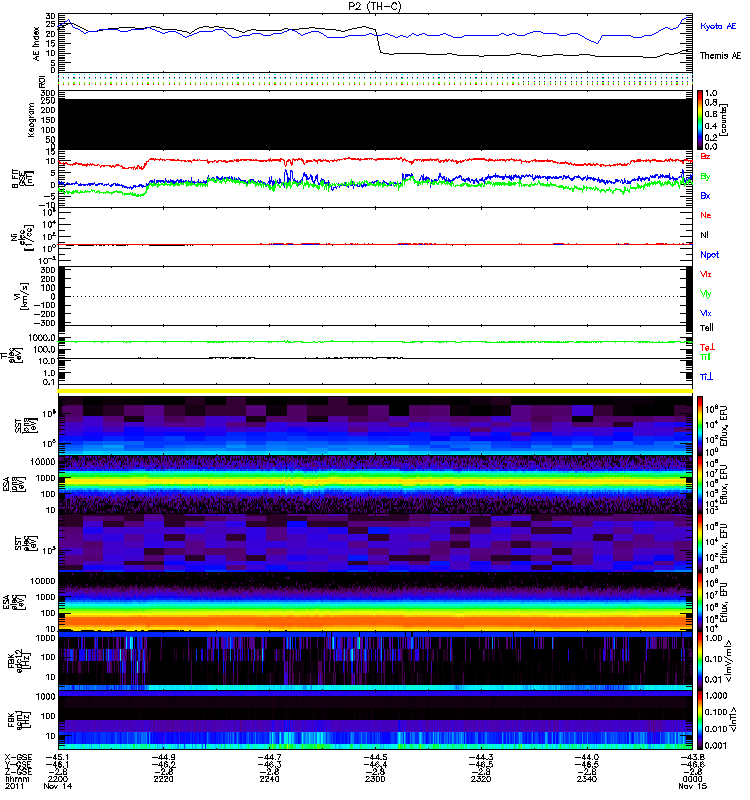Select the red Bz legend label

(705, 158)
